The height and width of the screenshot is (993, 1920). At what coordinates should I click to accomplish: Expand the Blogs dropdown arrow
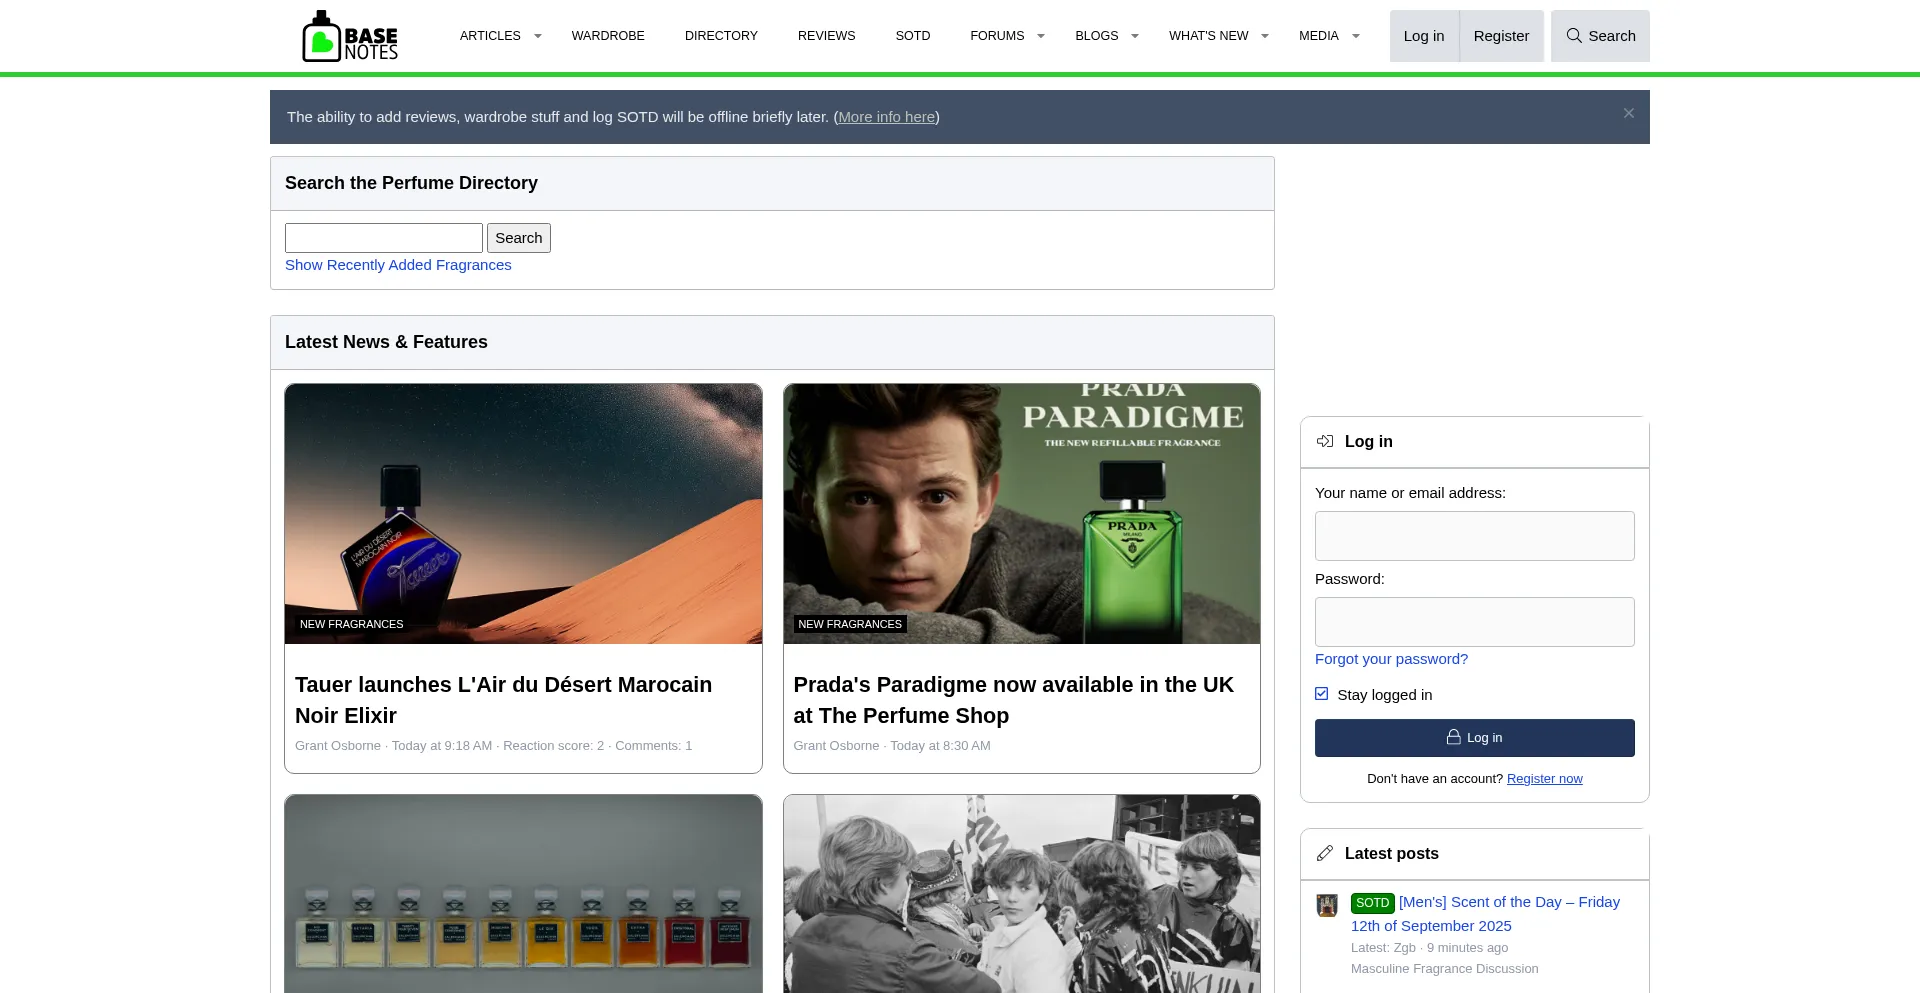(x=1135, y=36)
